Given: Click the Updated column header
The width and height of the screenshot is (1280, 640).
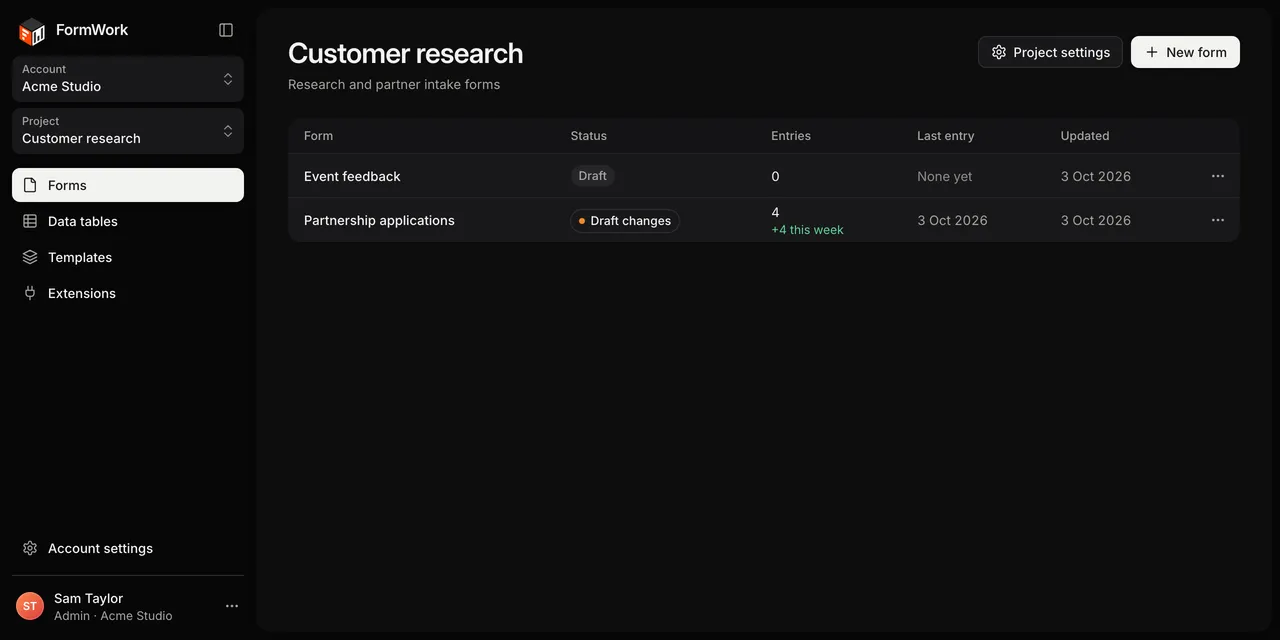Looking at the screenshot, I should [1085, 136].
